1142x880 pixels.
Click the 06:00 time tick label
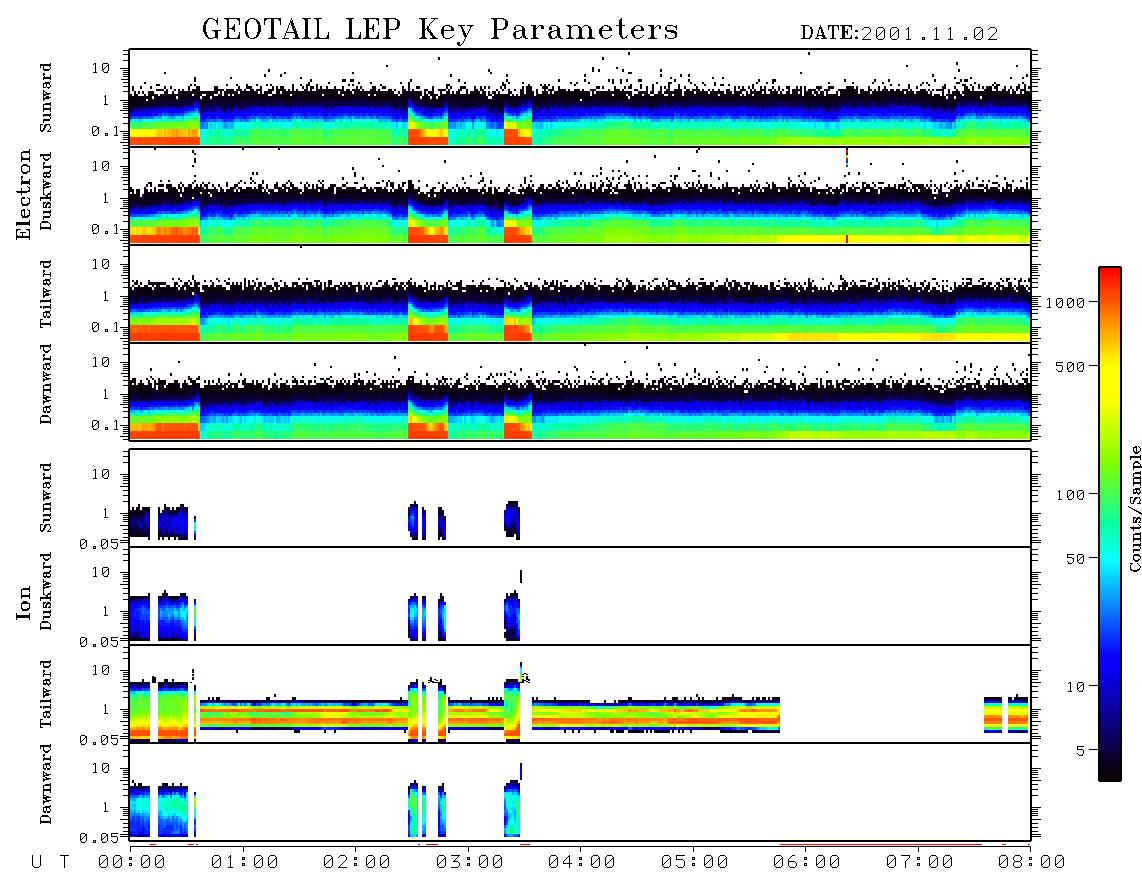(807, 863)
